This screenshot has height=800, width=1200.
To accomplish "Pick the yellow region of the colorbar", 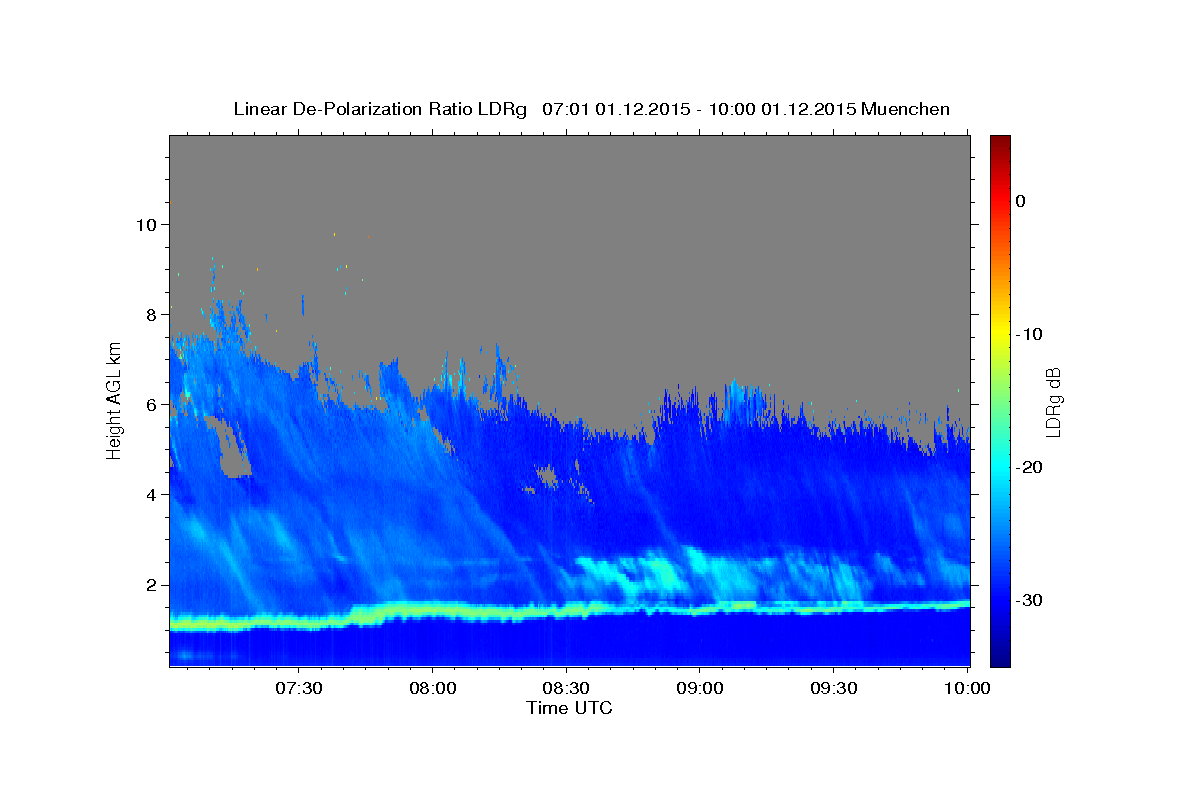I will pyautogui.click(x=1000, y=334).
